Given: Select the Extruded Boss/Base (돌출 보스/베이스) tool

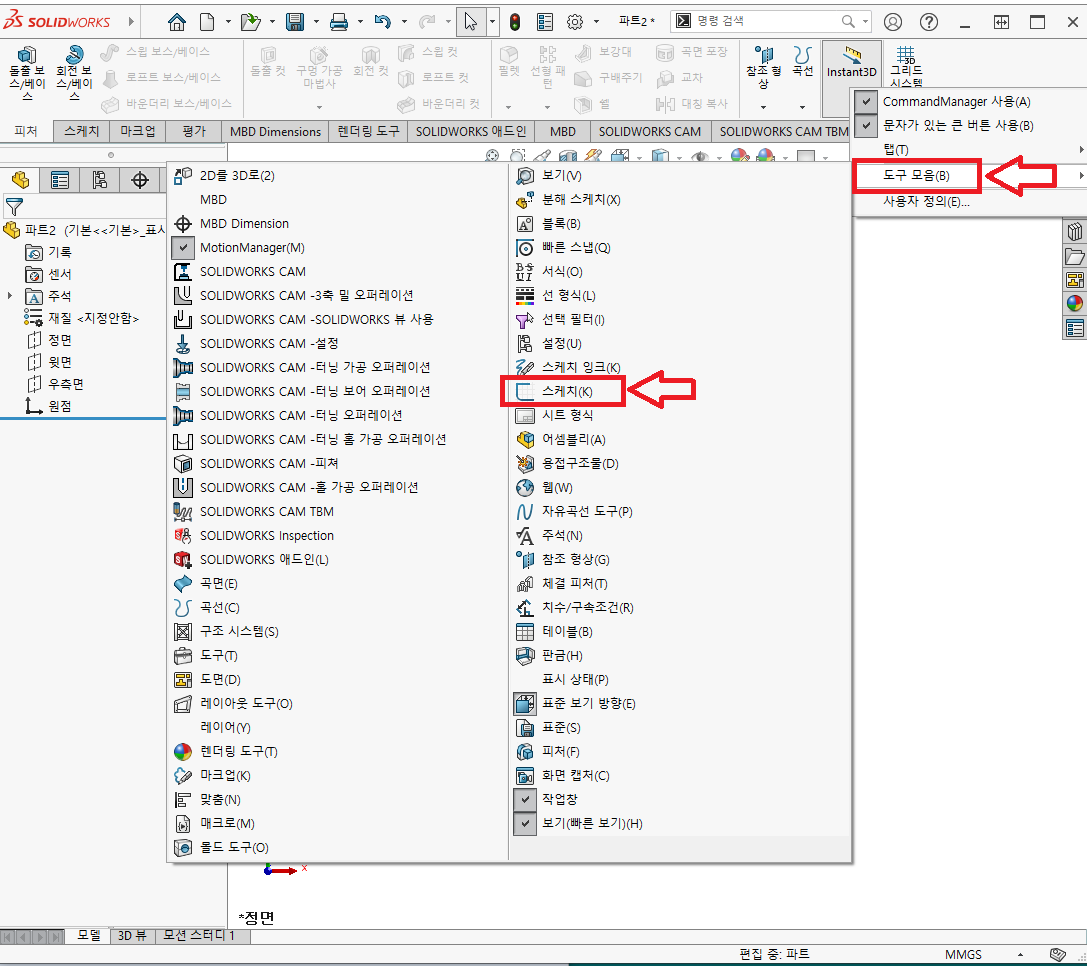Looking at the screenshot, I should coord(26,73).
